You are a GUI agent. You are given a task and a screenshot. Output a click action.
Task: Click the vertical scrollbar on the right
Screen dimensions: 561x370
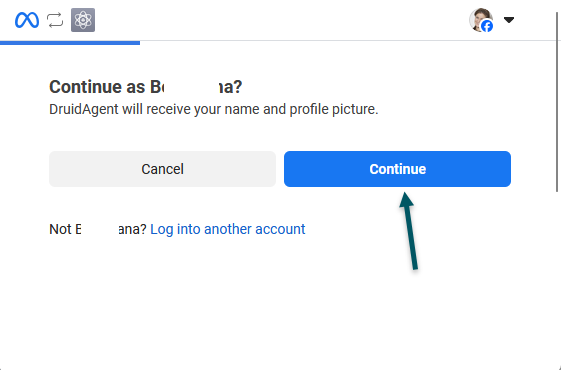click(557, 102)
